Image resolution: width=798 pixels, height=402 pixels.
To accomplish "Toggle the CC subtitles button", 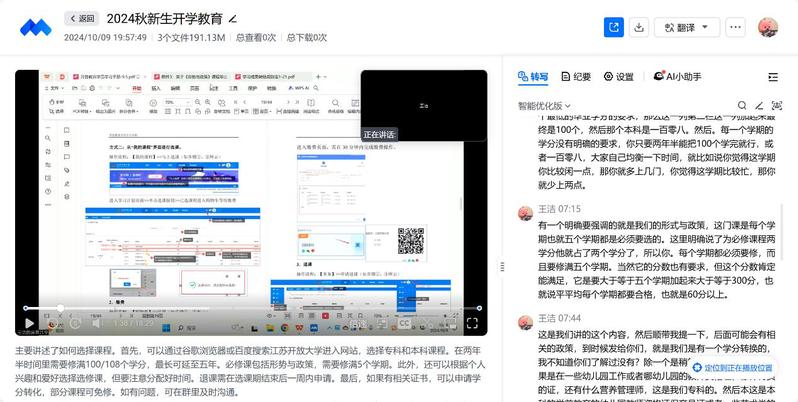I will [405, 323].
